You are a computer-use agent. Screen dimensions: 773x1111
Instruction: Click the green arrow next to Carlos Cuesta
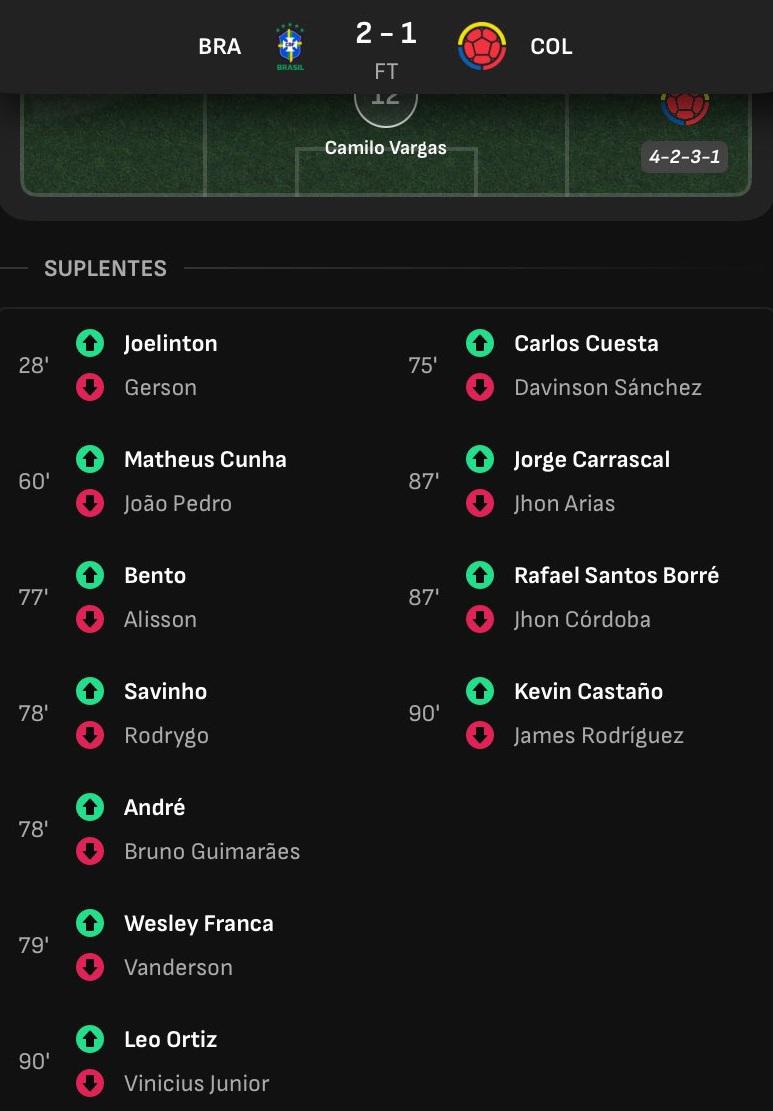tap(480, 343)
